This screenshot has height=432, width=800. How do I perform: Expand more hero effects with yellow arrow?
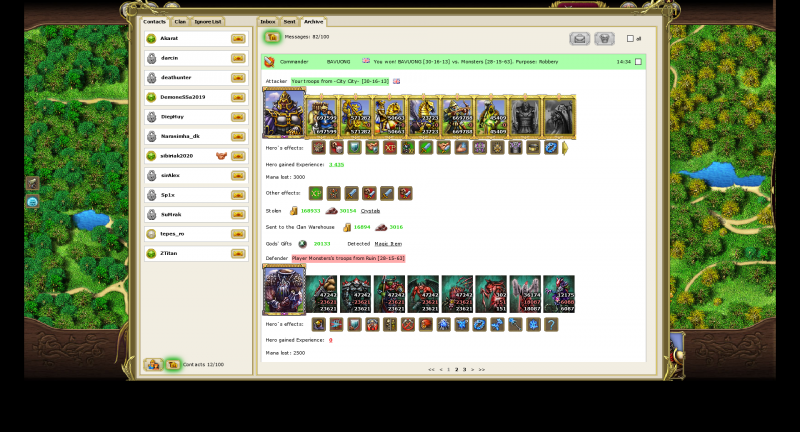(565, 148)
